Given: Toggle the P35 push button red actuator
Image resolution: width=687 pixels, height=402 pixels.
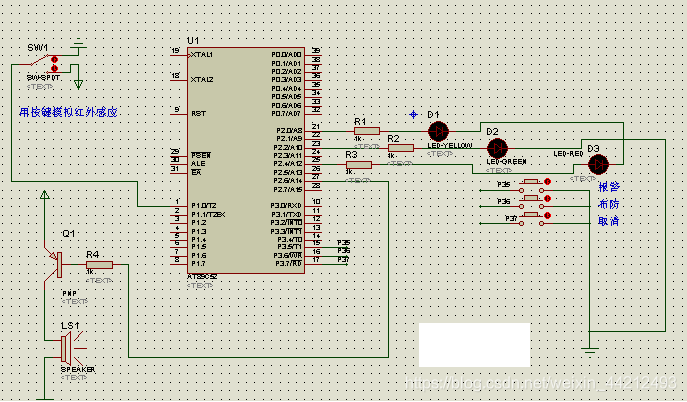Looking at the screenshot, I should pos(547,181).
